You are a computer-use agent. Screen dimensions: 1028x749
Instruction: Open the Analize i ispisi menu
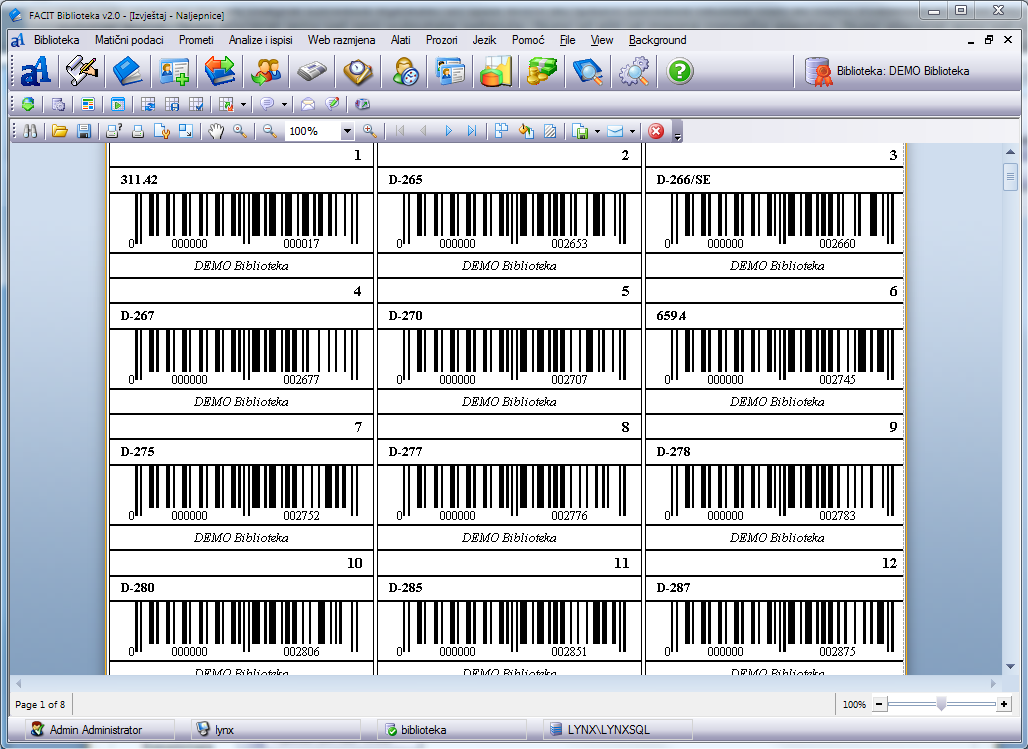pyautogui.click(x=260, y=40)
